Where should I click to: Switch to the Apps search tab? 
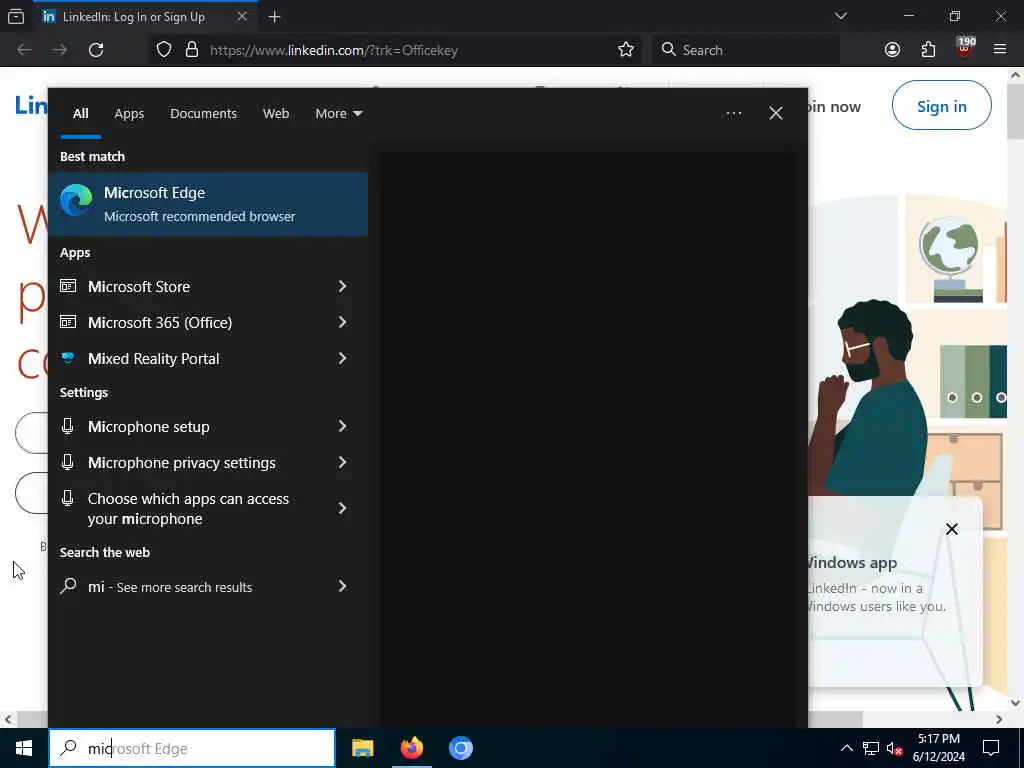point(129,113)
